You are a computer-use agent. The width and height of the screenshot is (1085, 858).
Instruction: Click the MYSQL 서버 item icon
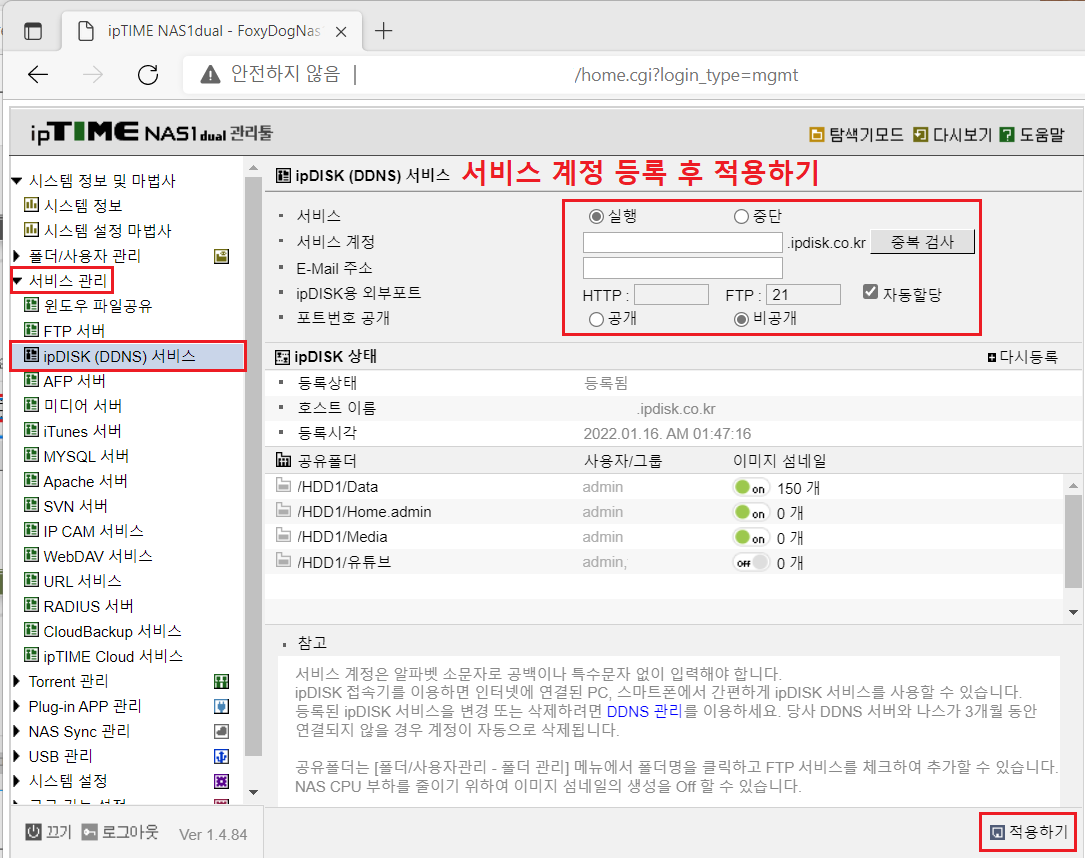point(31,455)
